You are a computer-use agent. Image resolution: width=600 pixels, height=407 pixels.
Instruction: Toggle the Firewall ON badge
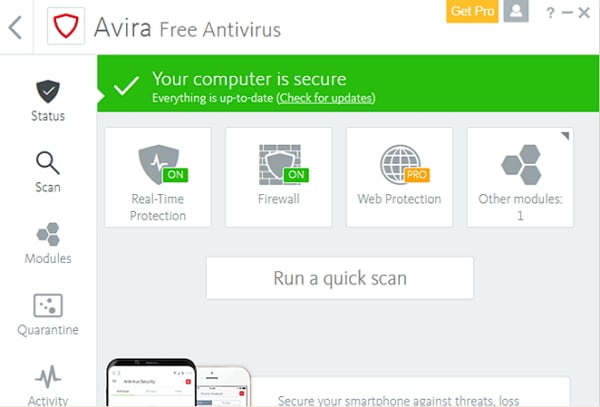[296, 175]
